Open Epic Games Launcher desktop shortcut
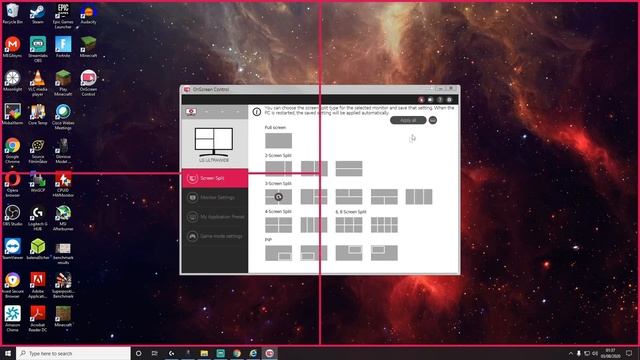640x360 pixels. coord(63,16)
